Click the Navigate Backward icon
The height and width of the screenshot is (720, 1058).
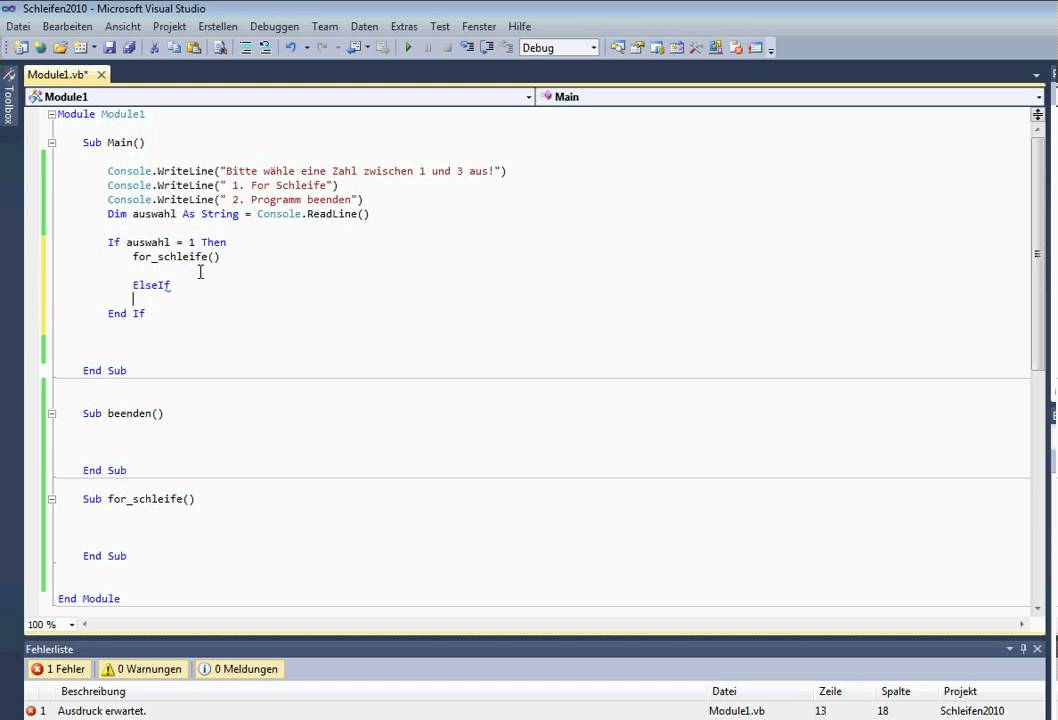[354, 48]
